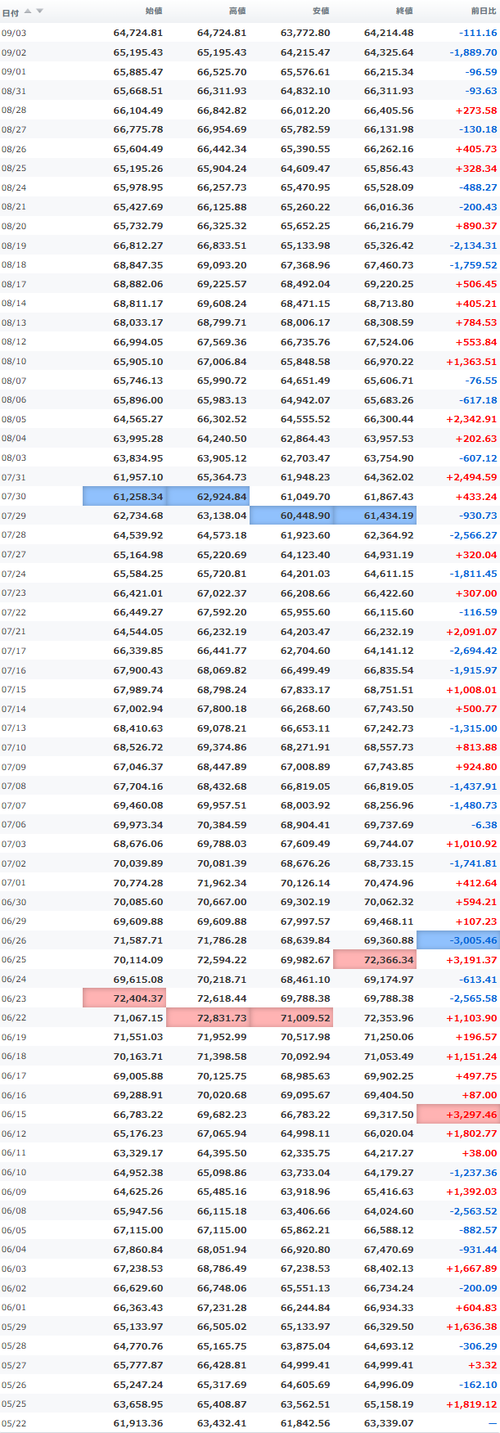The height and width of the screenshot is (1433, 500).
Task: Sort dates descending with the down arrow
Action: coord(40,11)
